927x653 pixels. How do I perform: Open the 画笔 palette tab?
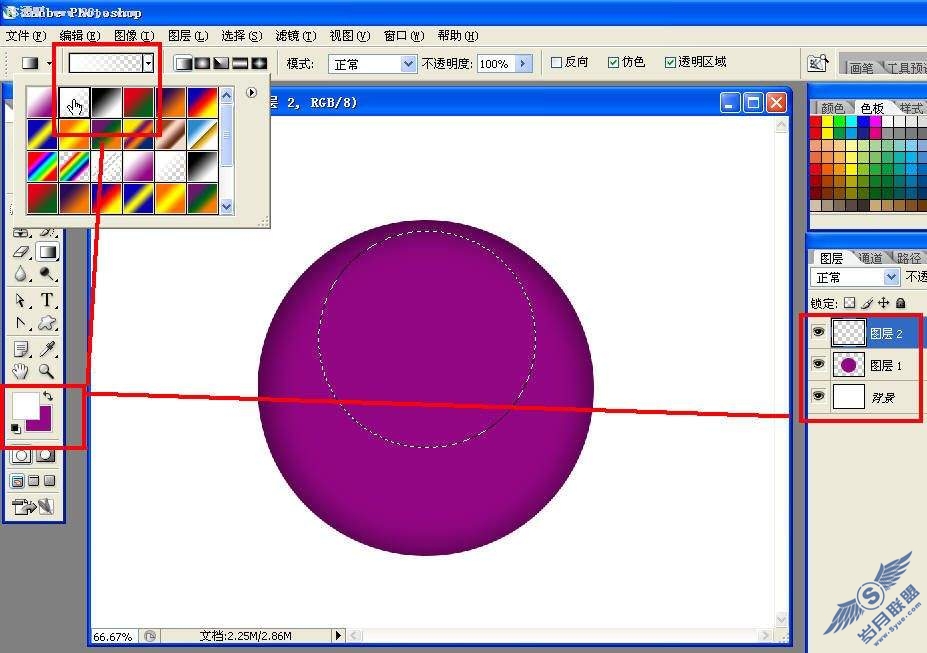[861, 67]
